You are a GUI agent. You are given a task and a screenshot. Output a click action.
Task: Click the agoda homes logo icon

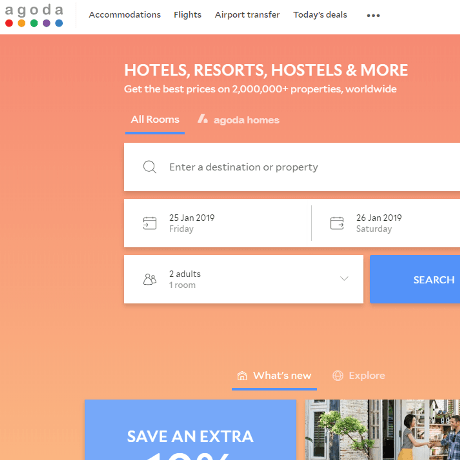[203, 119]
